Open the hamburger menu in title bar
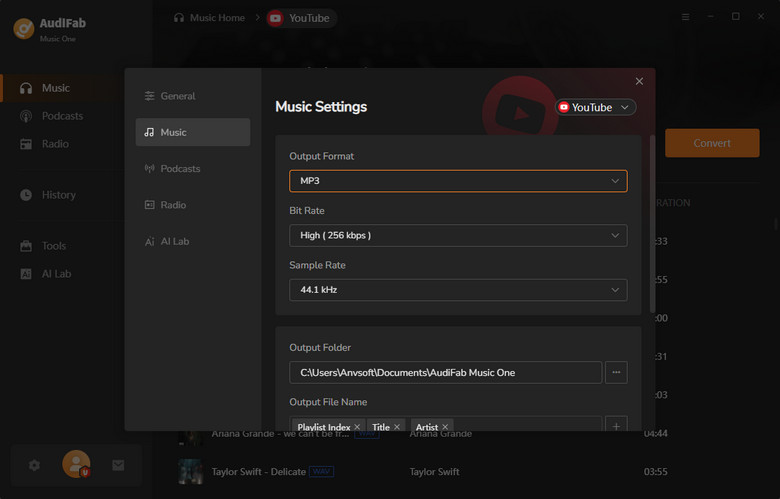This screenshot has width=780, height=499. (685, 17)
